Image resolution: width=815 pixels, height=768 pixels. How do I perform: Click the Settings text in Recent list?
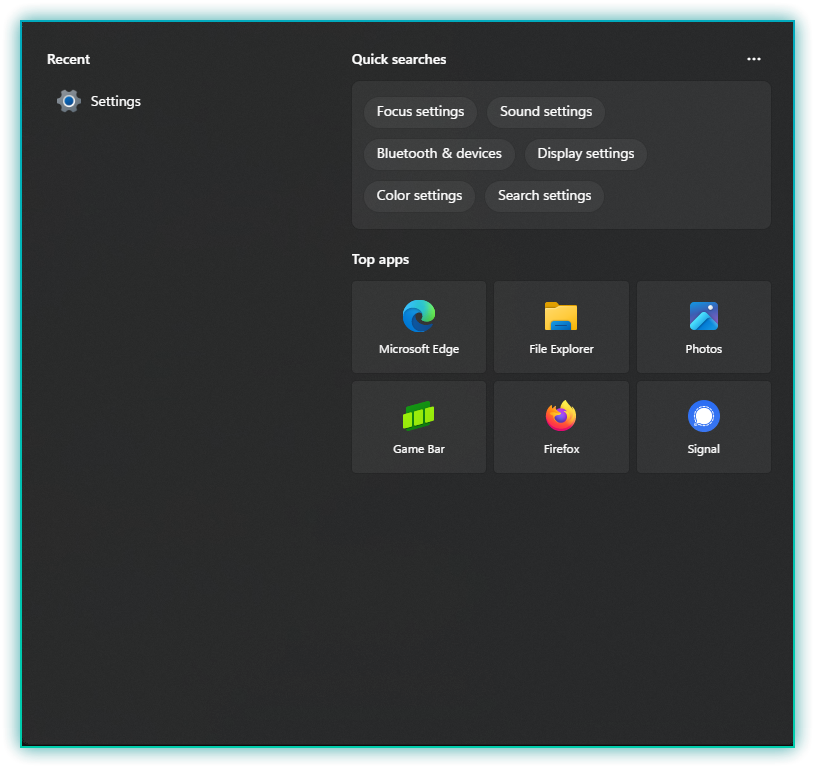pyautogui.click(x=115, y=101)
